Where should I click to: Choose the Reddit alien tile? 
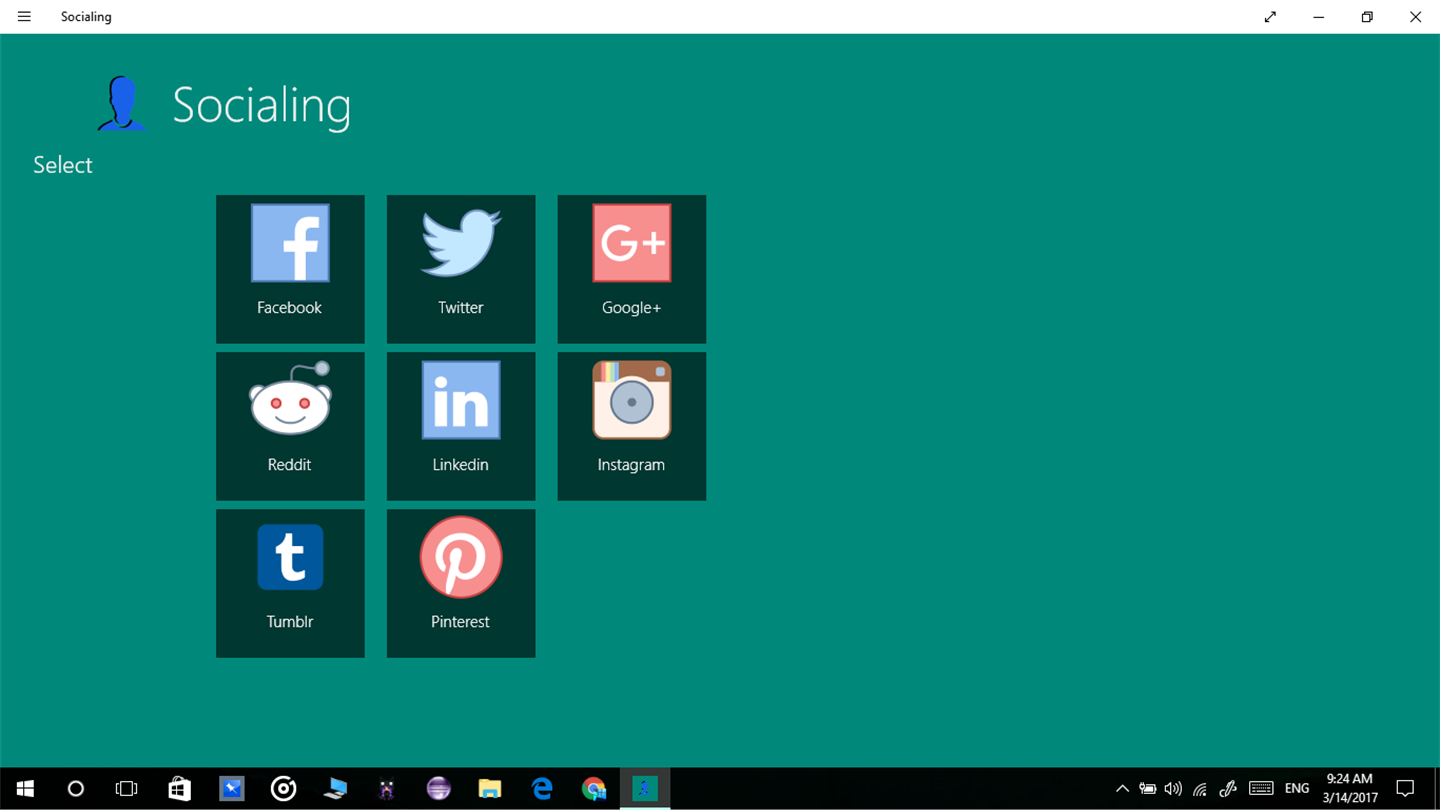click(290, 426)
